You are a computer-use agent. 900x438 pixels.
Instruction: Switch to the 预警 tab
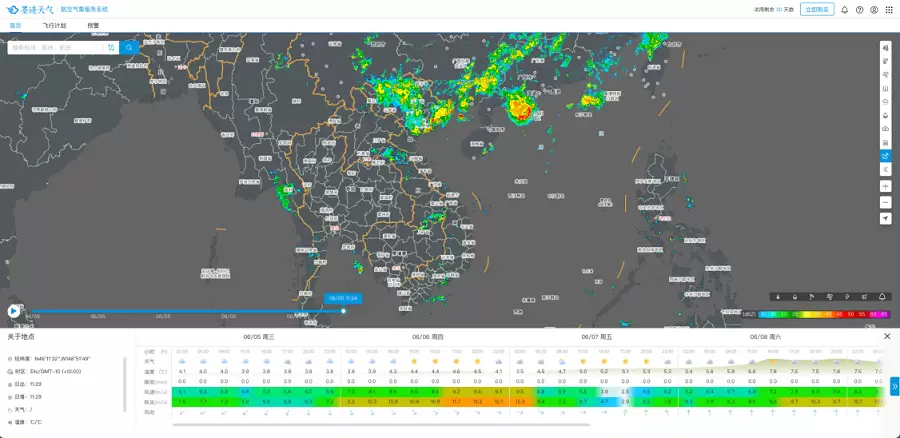[x=93, y=25]
